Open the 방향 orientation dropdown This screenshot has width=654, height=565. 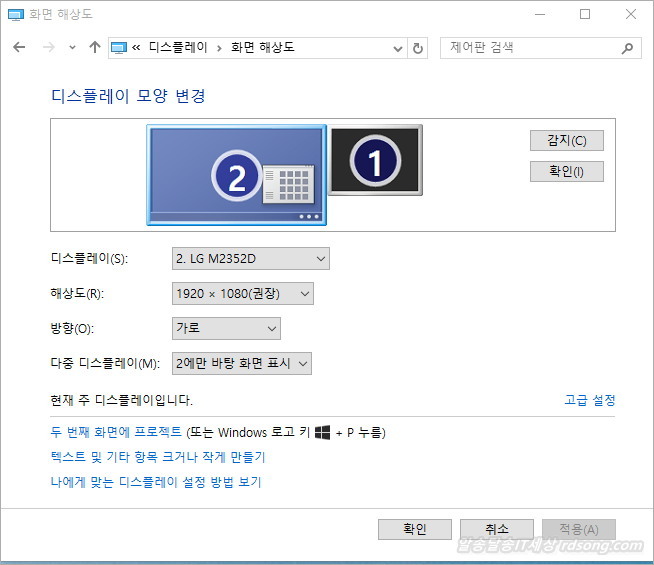pyautogui.click(x=226, y=329)
